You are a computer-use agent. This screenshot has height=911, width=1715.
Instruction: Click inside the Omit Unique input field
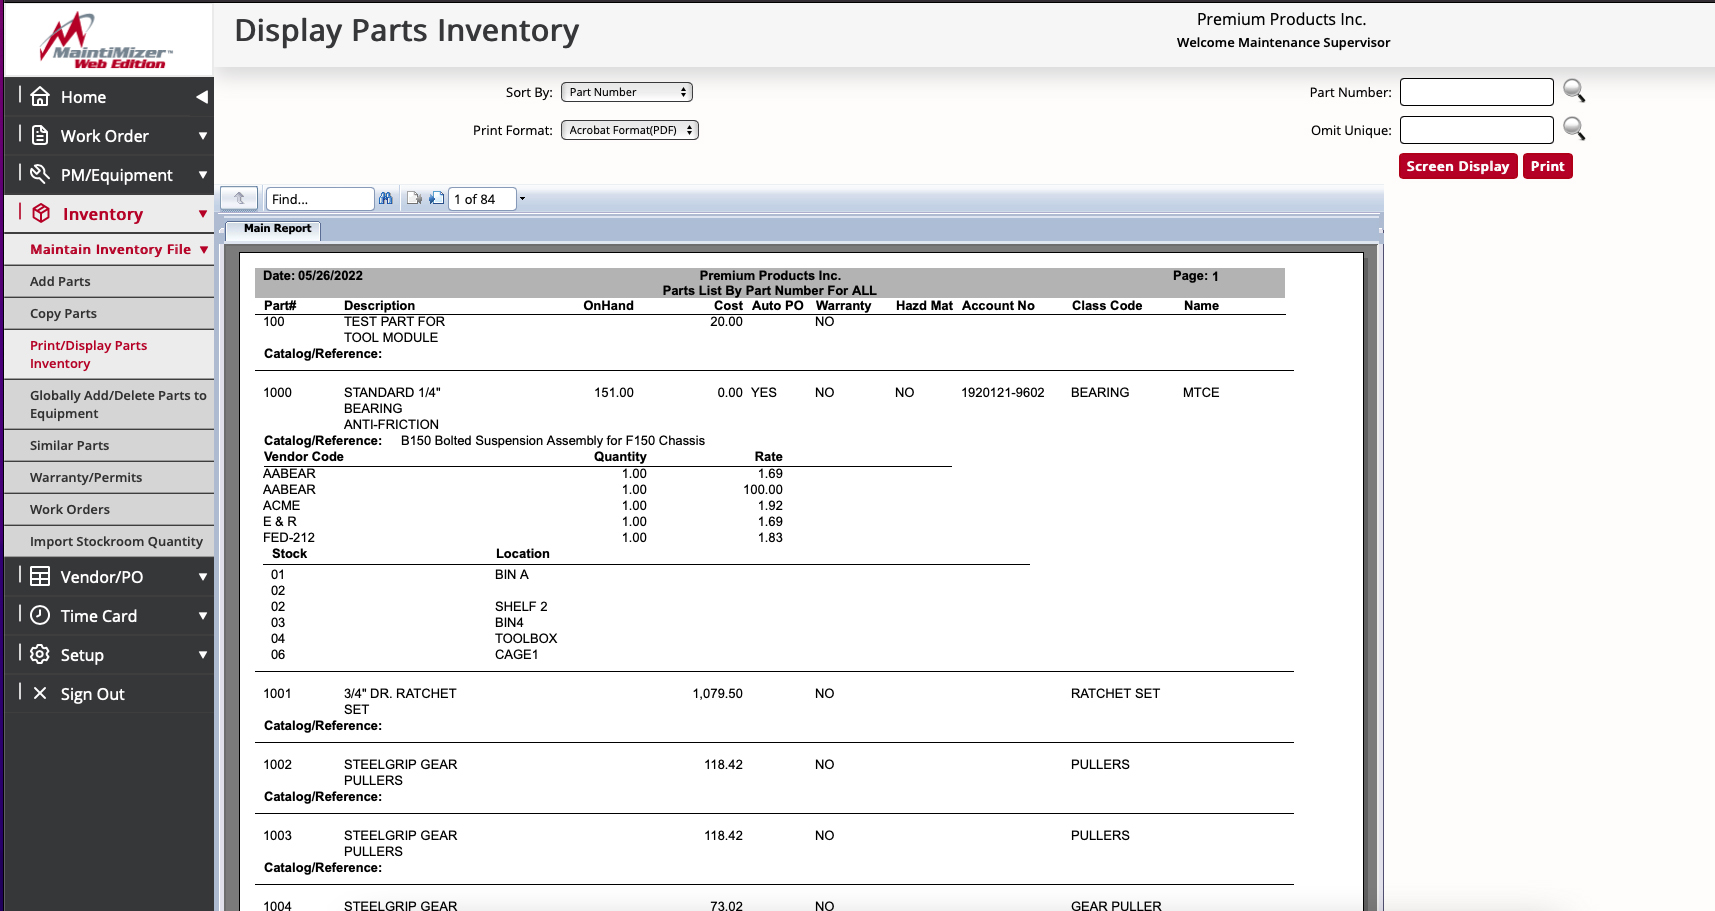pyautogui.click(x=1476, y=129)
